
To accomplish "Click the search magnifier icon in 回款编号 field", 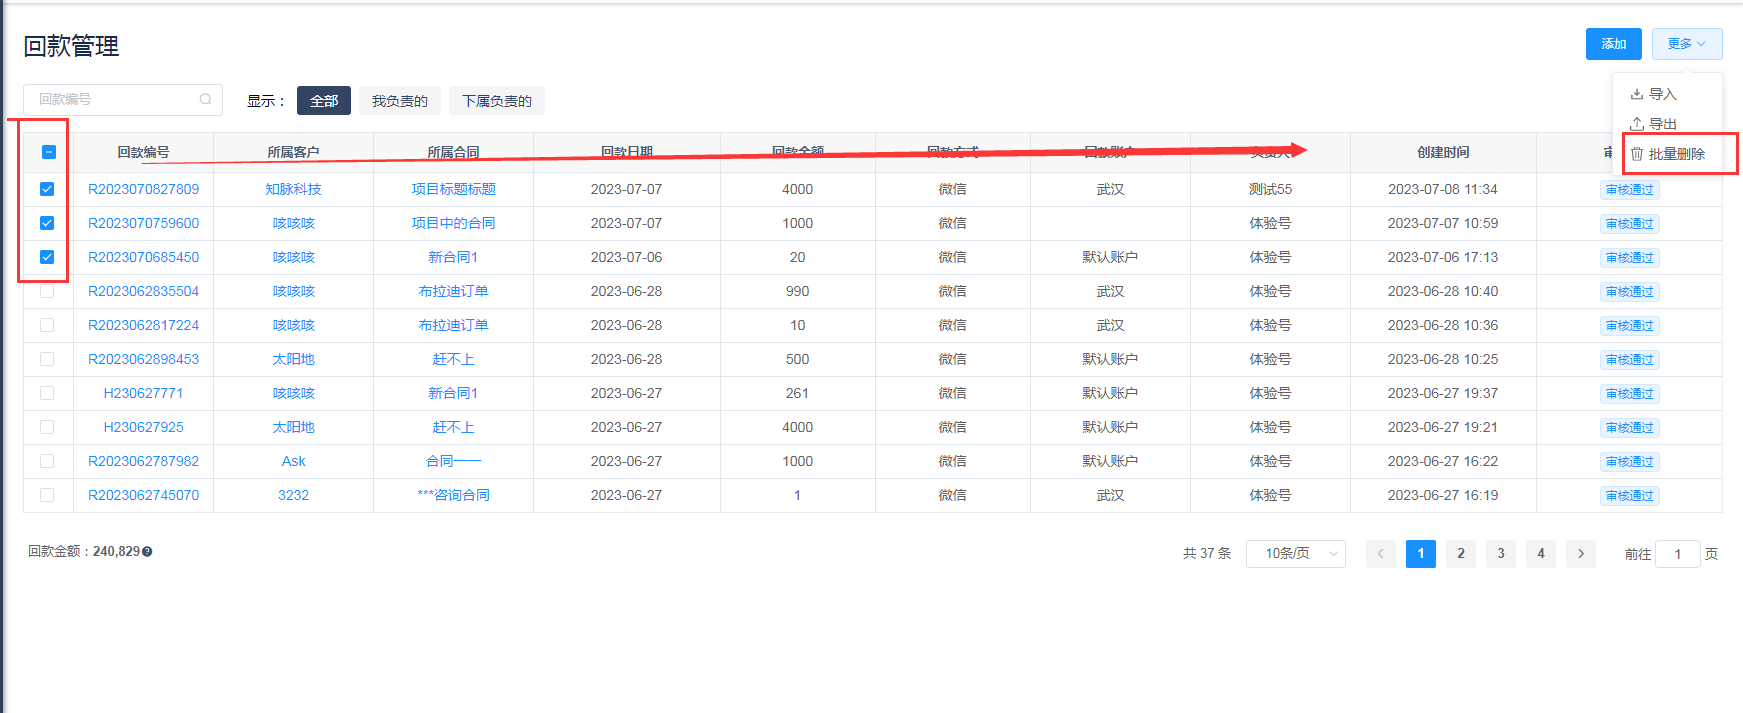I will point(205,99).
